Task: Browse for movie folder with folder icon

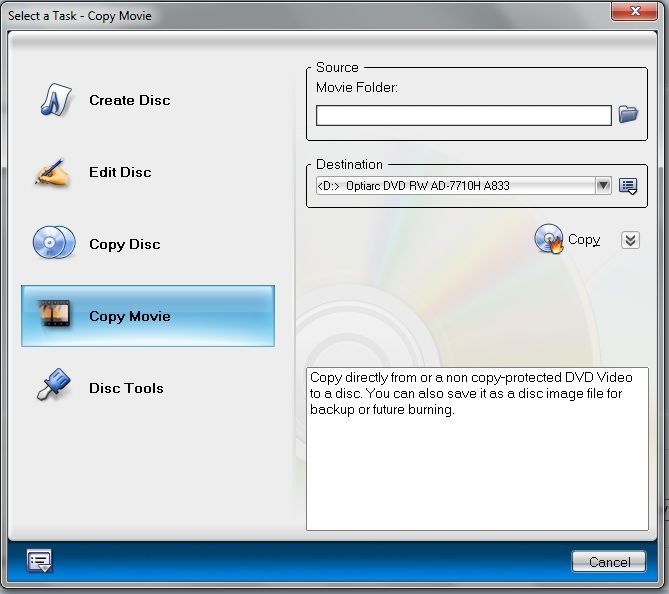Action: (x=628, y=114)
